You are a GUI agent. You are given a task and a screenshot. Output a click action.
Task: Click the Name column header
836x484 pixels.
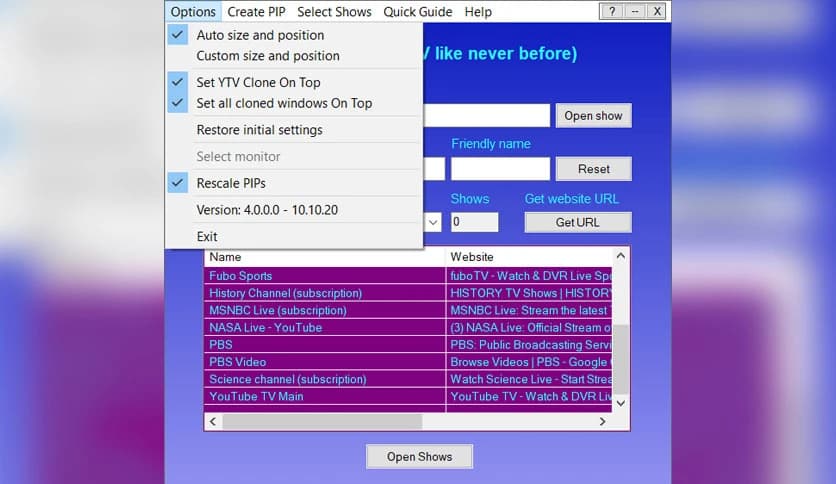pyautogui.click(x=324, y=257)
